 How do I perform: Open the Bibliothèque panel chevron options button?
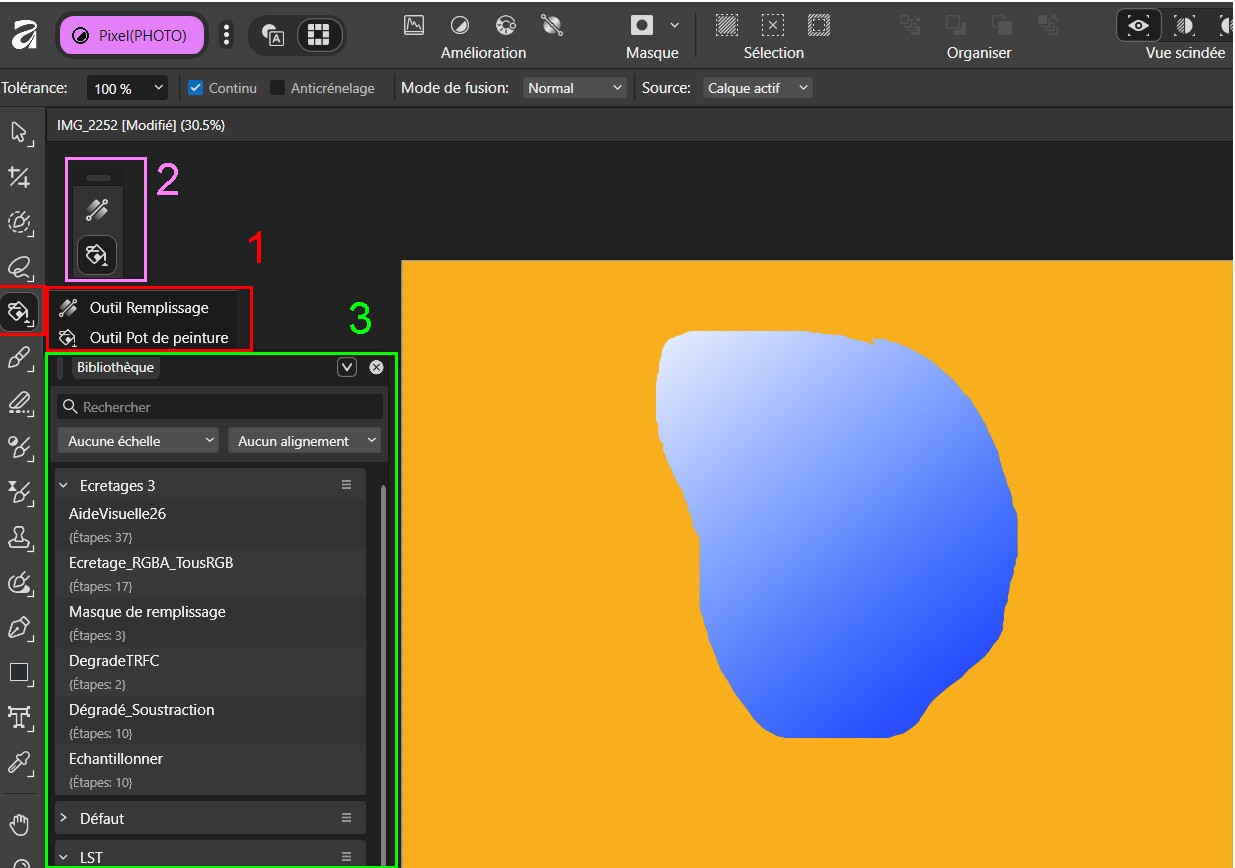point(347,367)
